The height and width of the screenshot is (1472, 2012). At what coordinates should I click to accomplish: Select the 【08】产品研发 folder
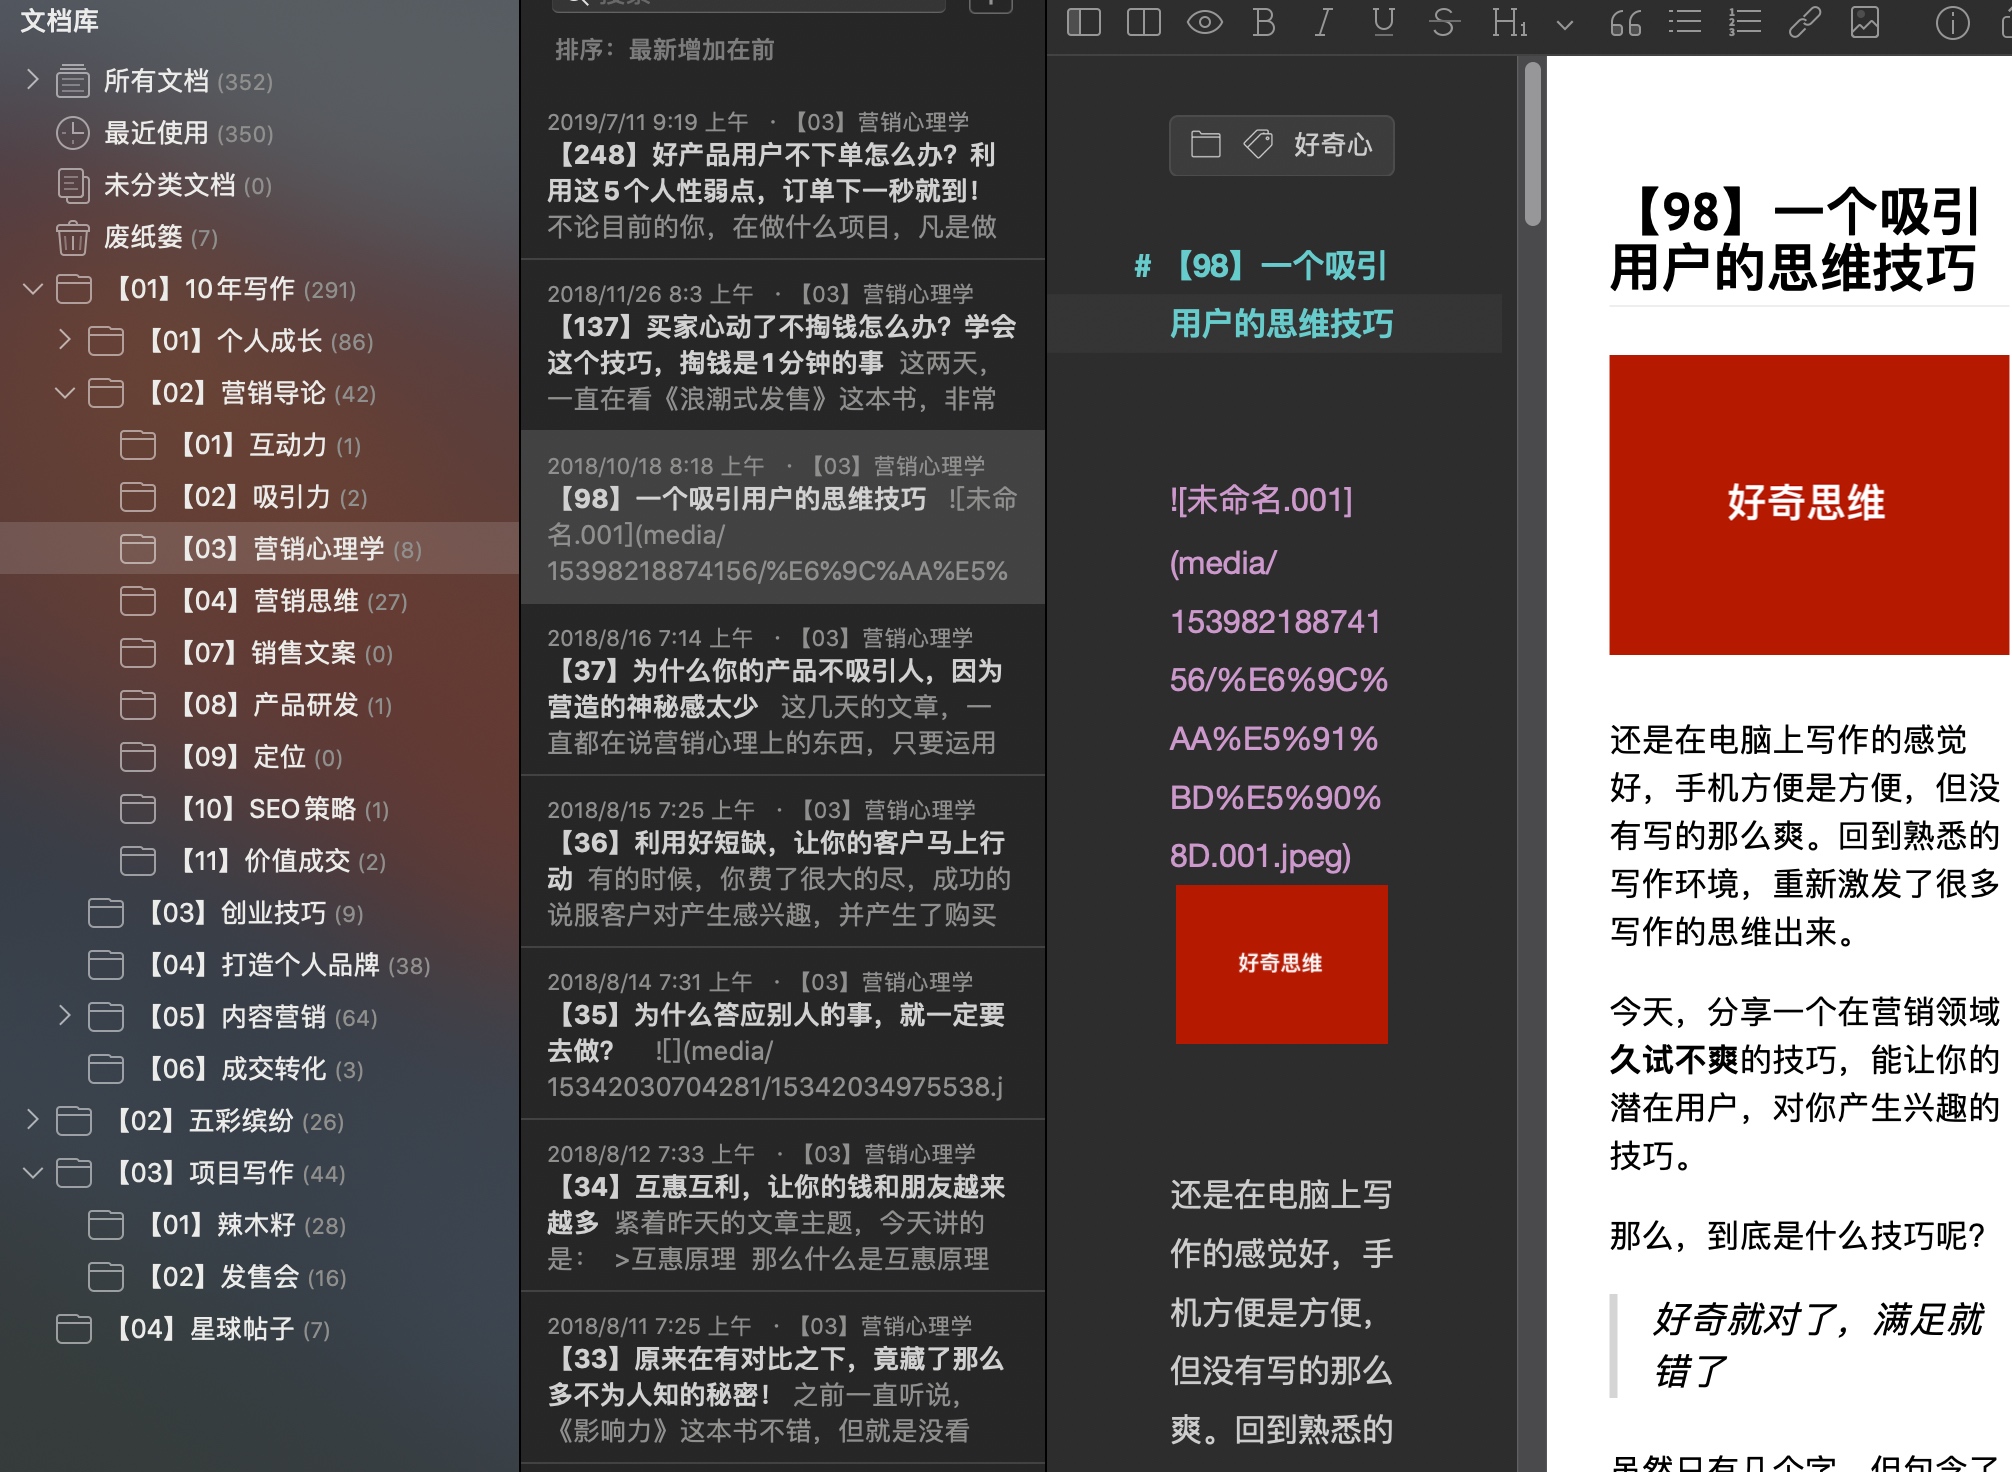(x=260, y=705)
